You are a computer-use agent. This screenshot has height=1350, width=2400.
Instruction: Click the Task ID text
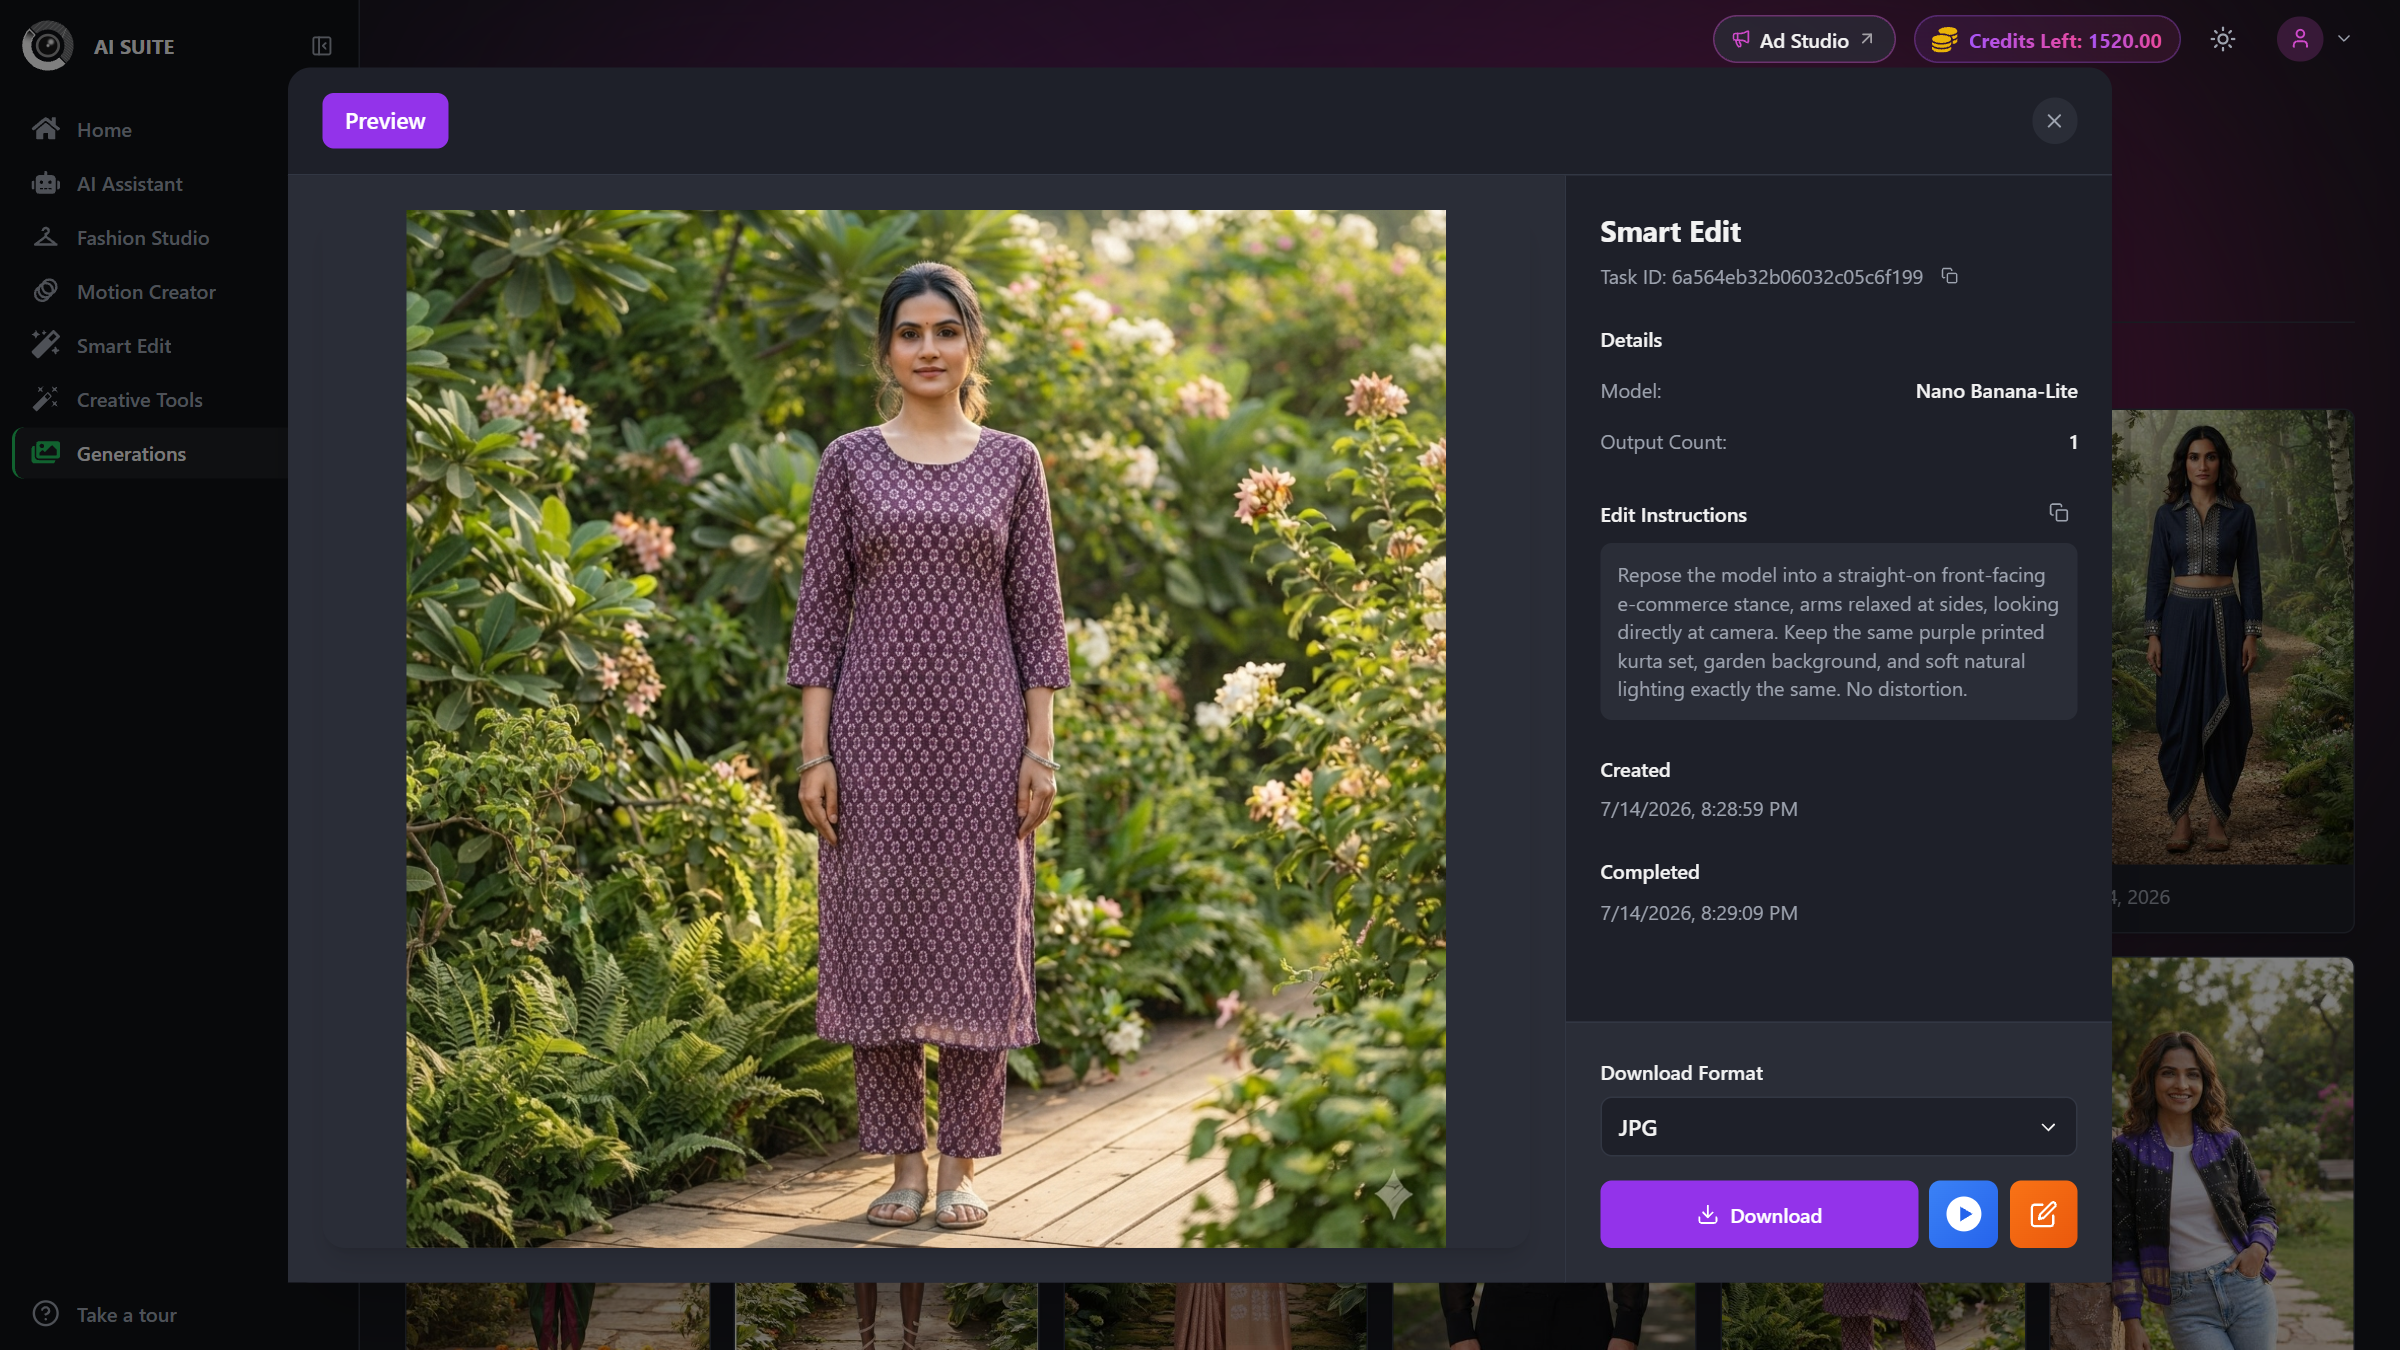click(1761, 277)
